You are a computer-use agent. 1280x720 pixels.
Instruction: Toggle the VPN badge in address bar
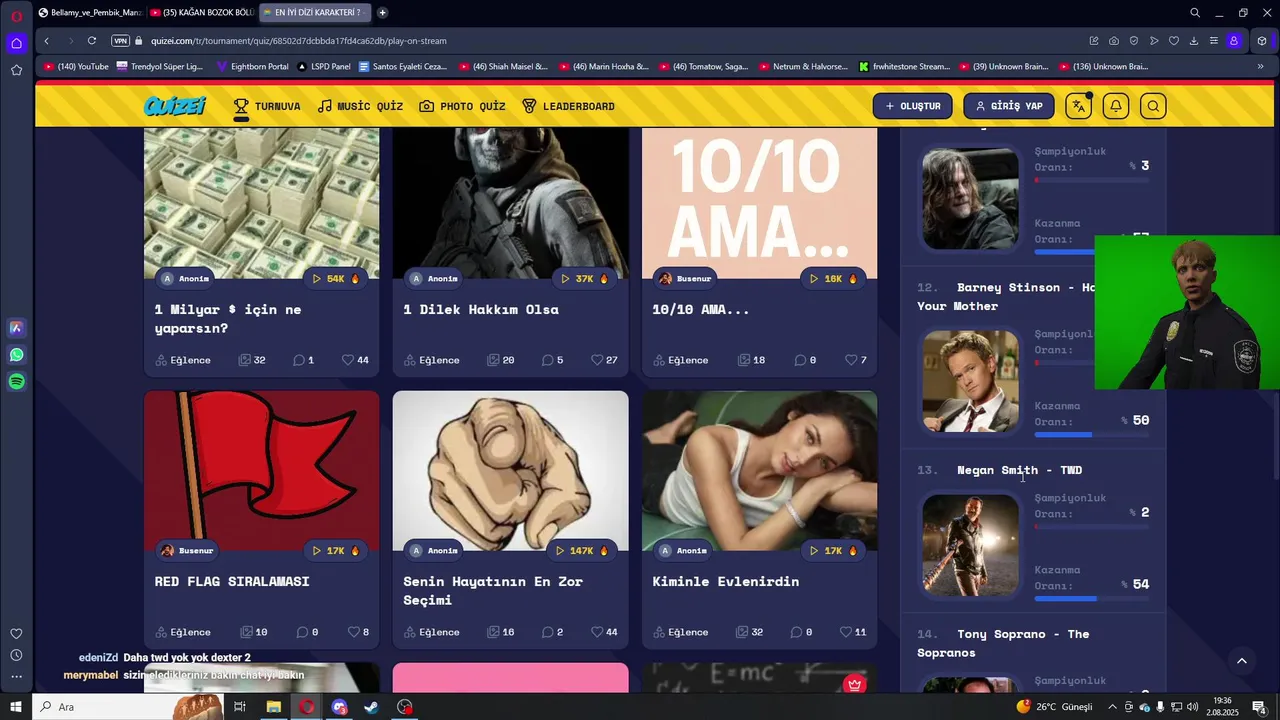click(121, 41)
